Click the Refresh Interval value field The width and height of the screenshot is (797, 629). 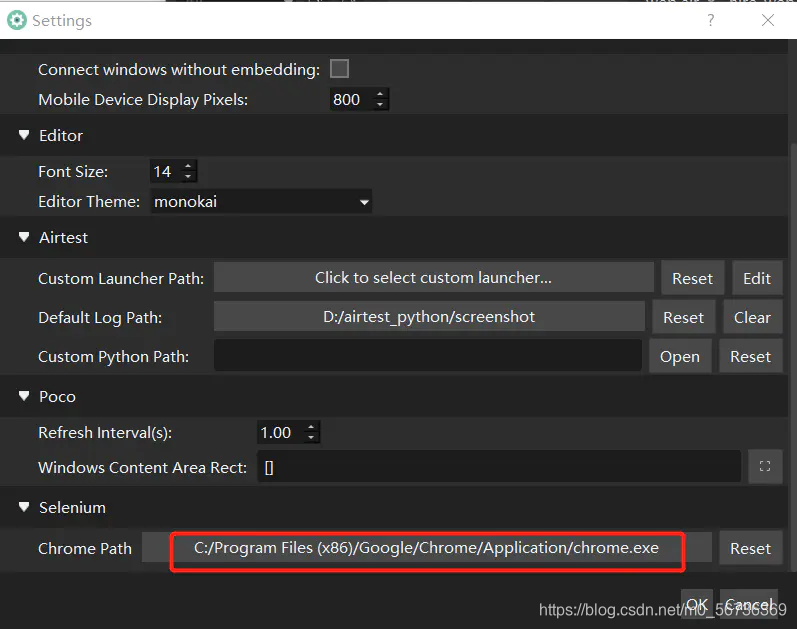click(x=281, y=433)
